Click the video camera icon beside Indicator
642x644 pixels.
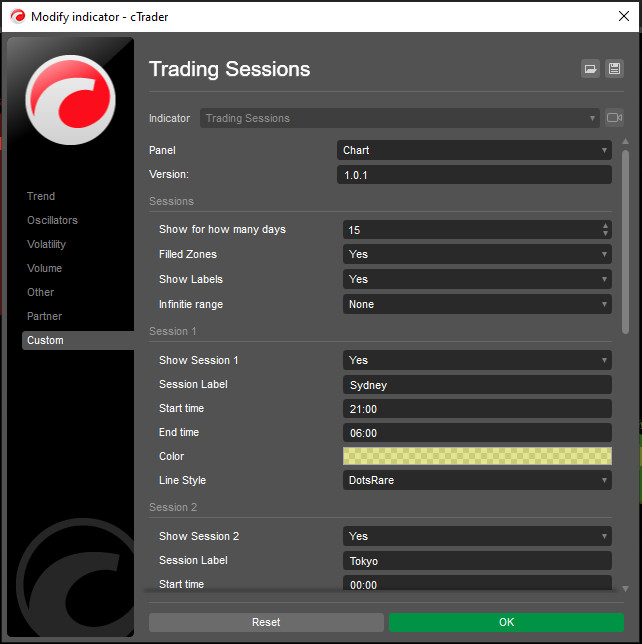tap(614, 118)
